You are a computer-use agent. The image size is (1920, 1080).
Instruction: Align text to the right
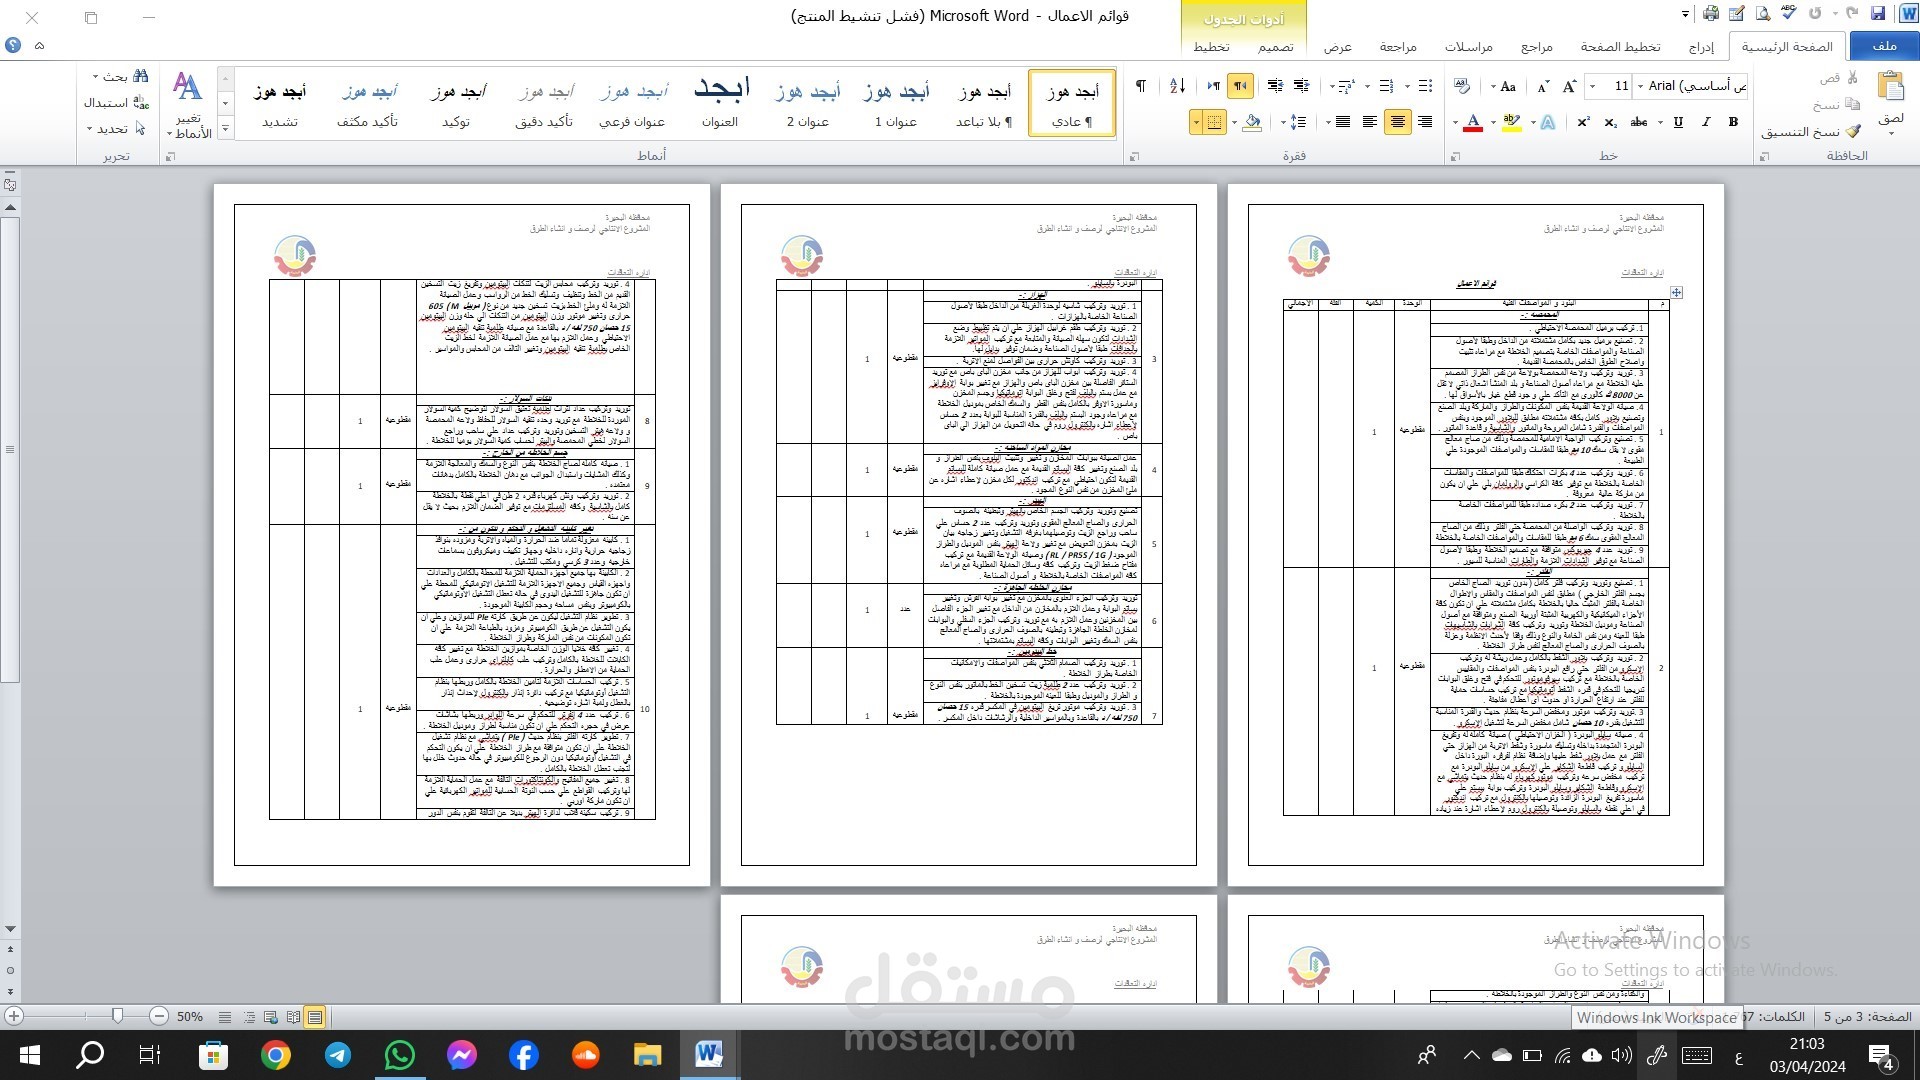tap(1425, 122)
